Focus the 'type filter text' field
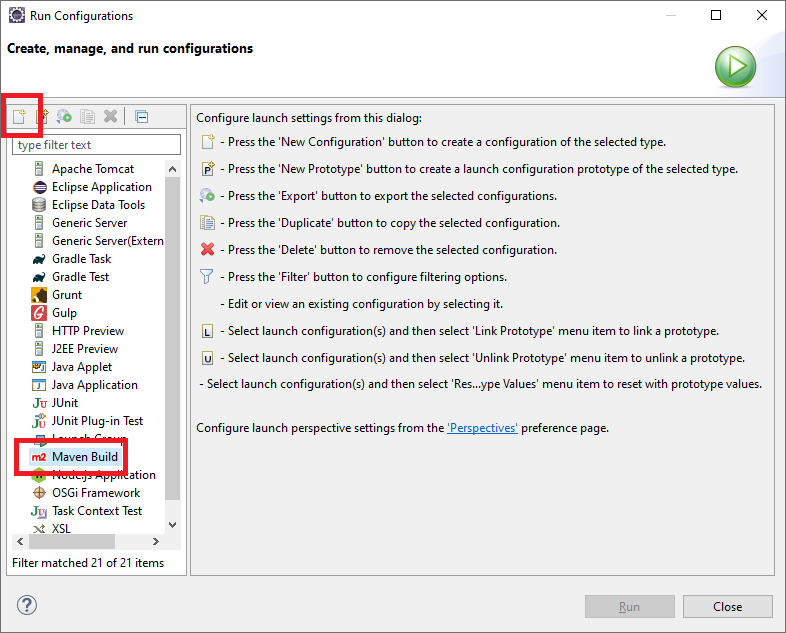Viewport: 786px width, 633px height. 96,145
